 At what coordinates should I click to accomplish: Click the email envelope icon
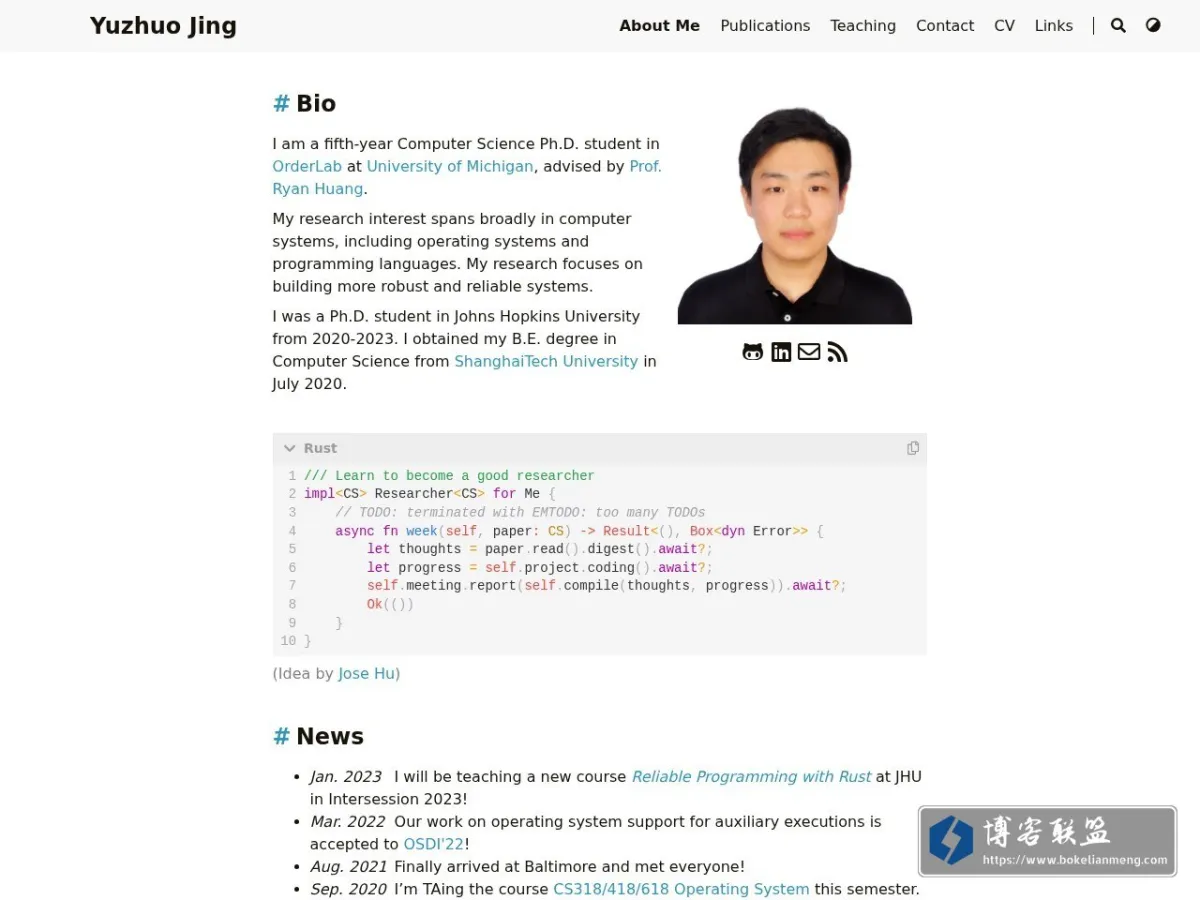(x=809, y=352)
